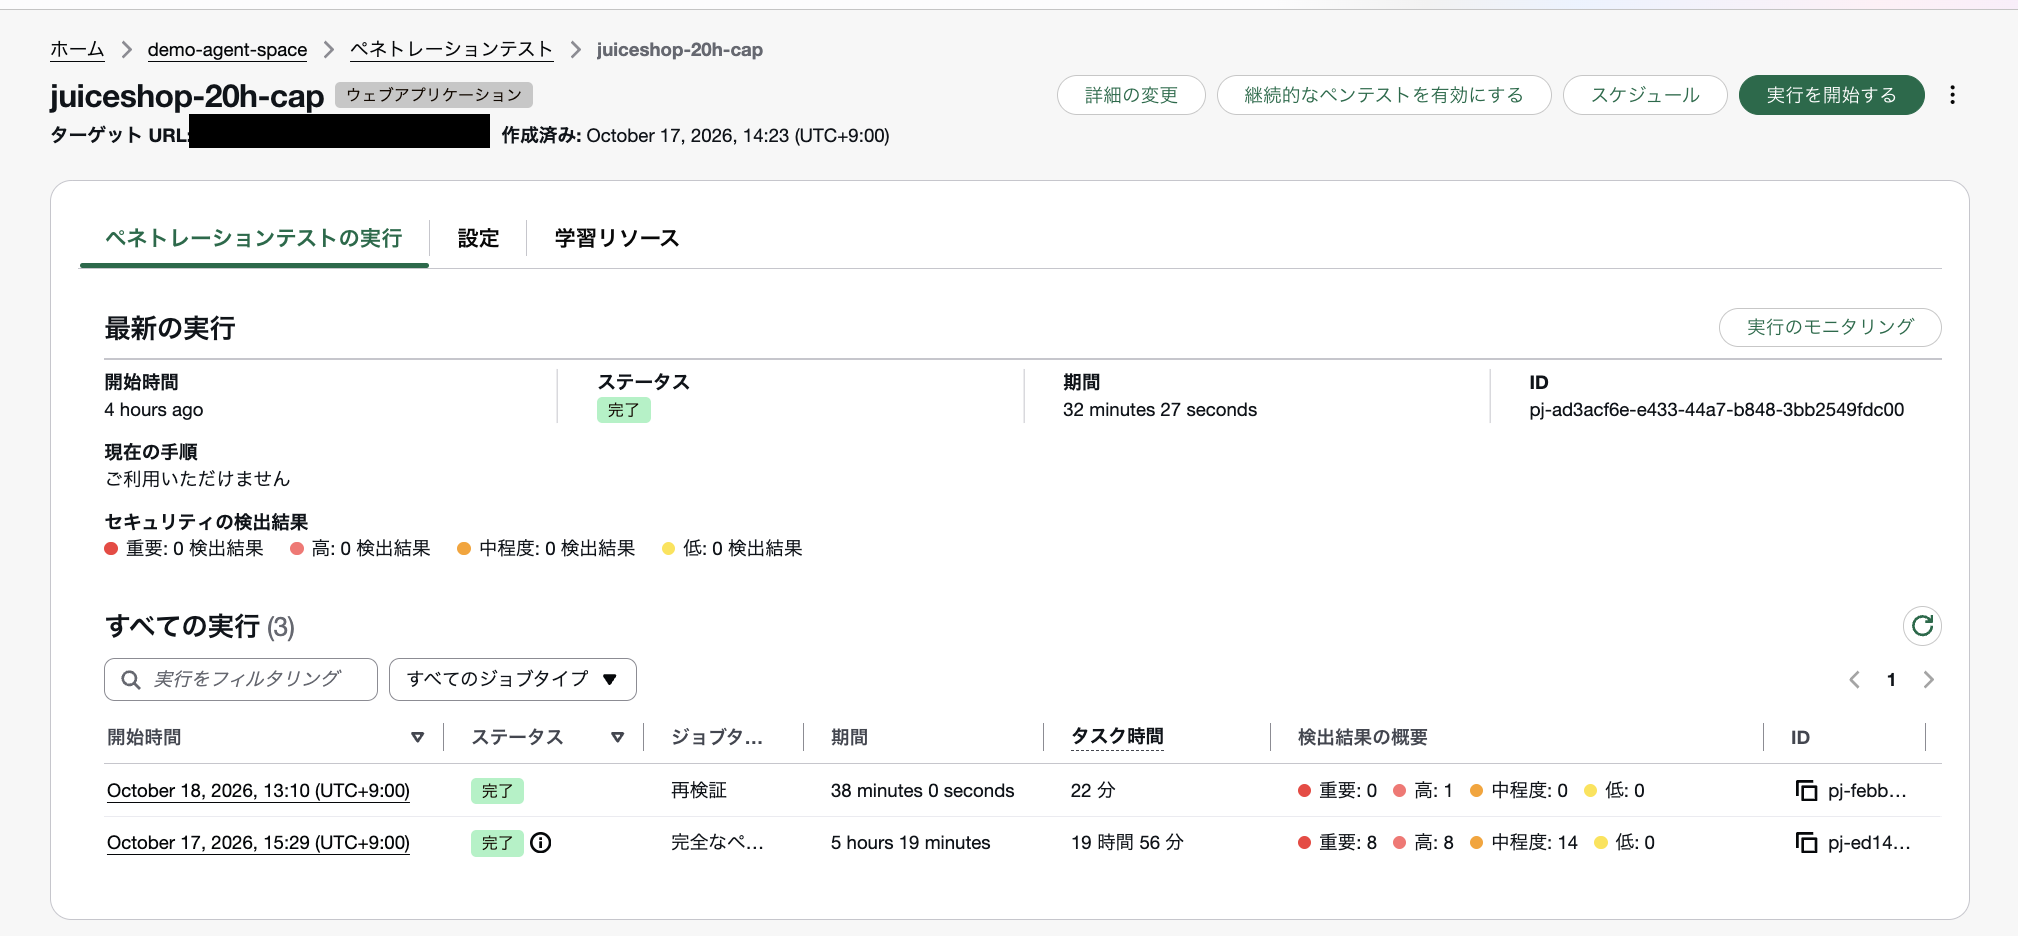Click page number 1 in pagination
2018x936 pixels.
click(1891, 680)
